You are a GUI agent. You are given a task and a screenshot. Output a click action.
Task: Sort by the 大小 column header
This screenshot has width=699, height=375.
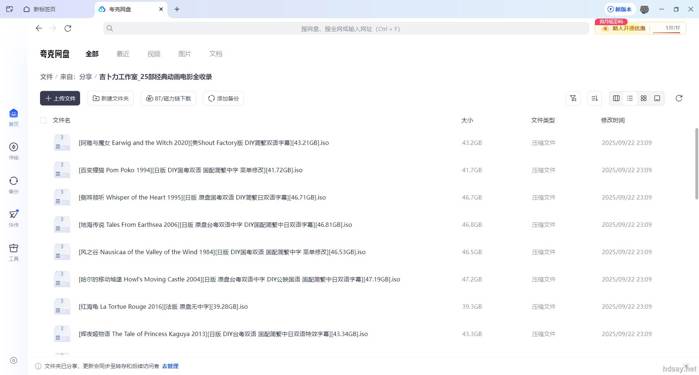(467, 120)
